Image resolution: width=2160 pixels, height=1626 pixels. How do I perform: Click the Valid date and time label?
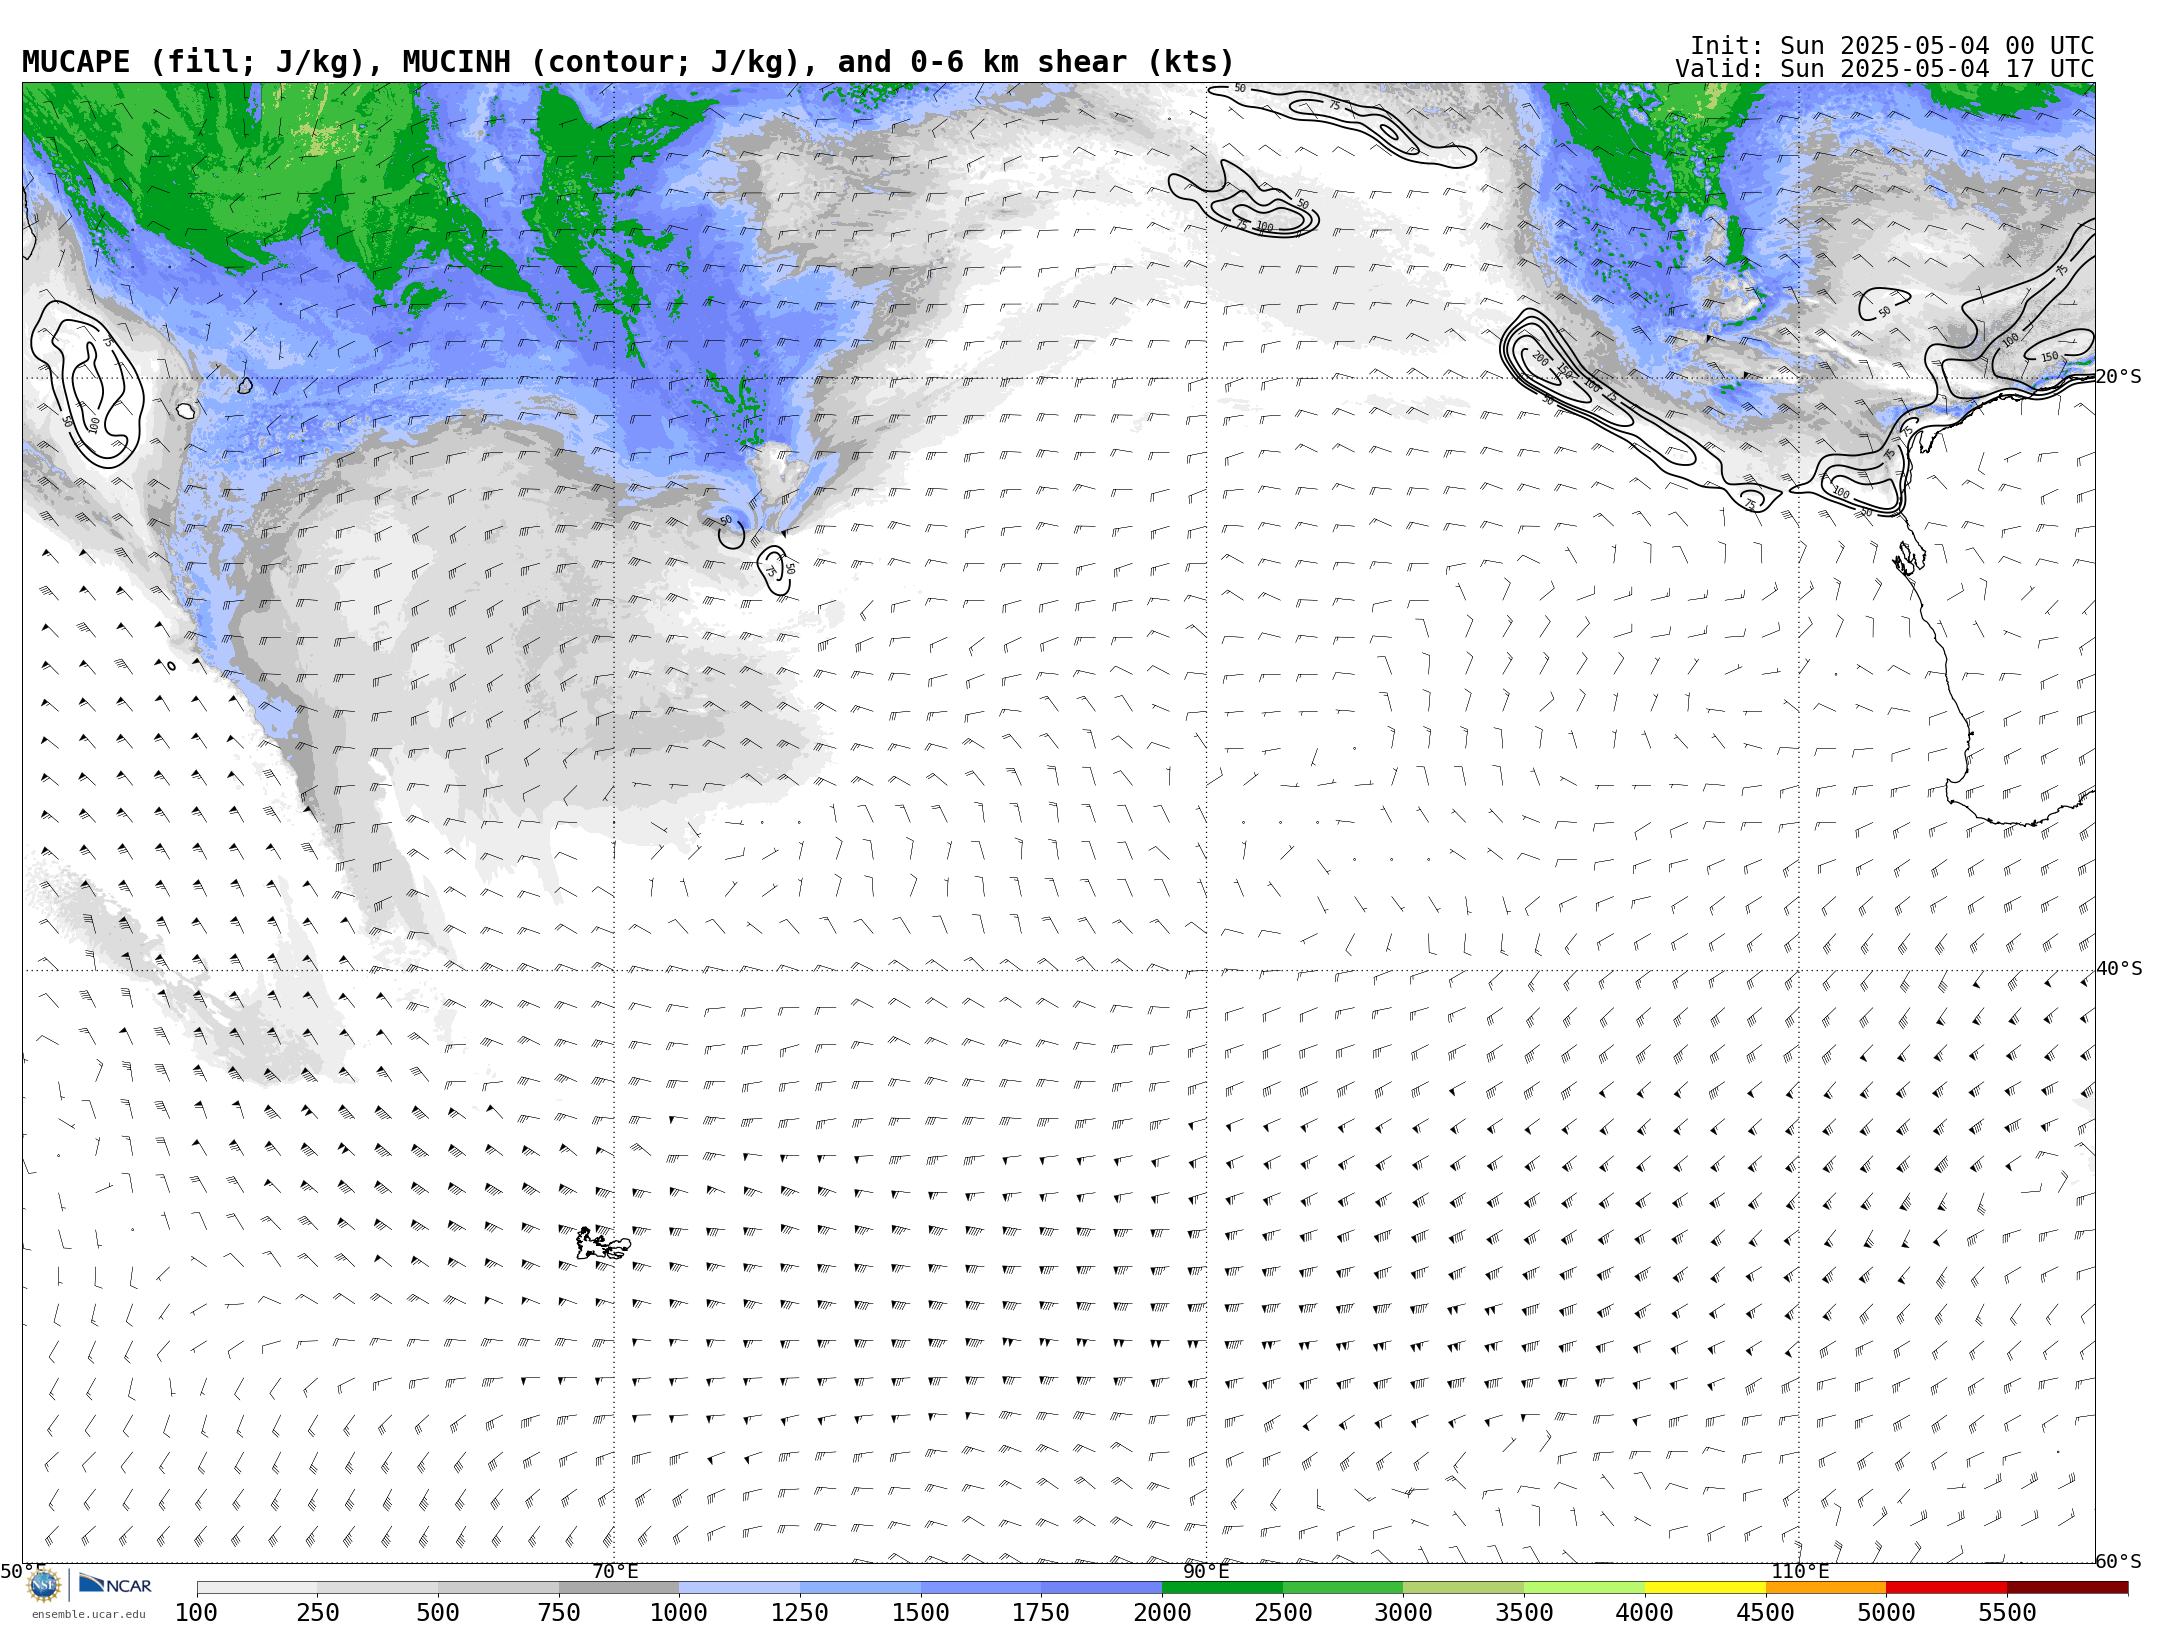(1884, 69)
